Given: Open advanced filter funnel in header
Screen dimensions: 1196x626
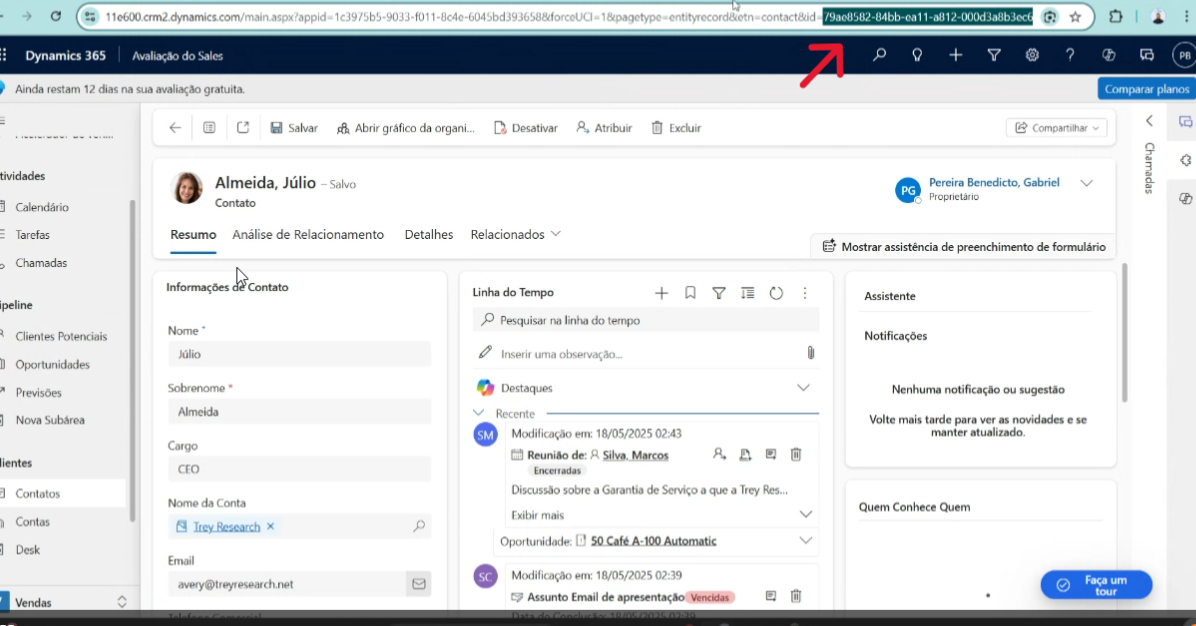Looking at the screenshot, I should point(994,55).
